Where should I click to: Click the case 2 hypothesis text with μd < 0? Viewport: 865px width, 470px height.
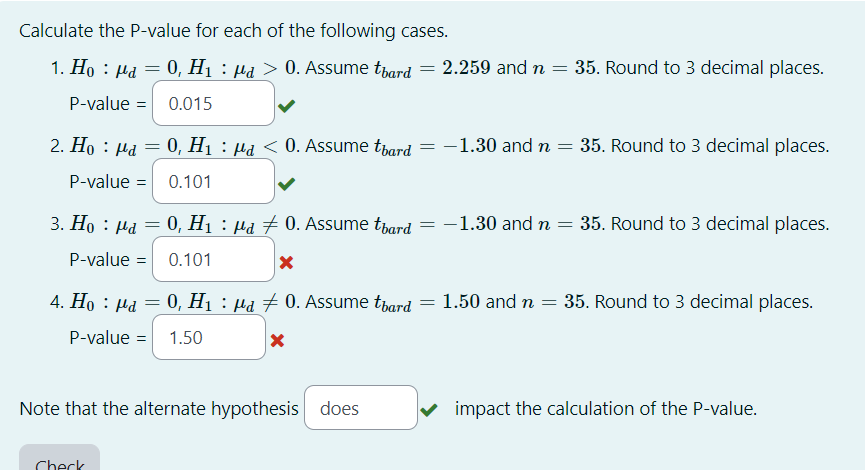[x=449, y=146]
